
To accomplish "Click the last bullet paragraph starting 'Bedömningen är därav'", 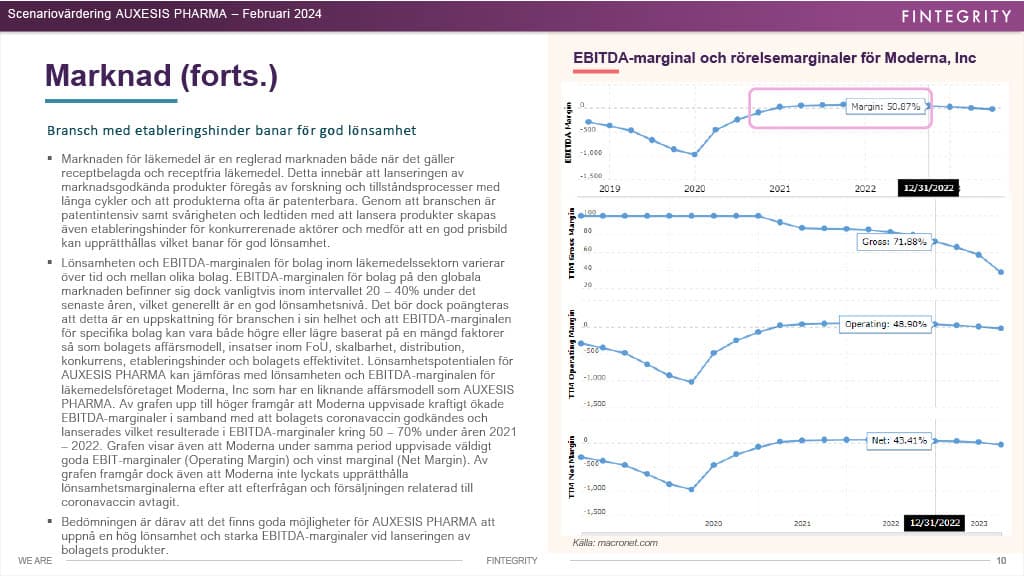I will [x=278, y=536].
